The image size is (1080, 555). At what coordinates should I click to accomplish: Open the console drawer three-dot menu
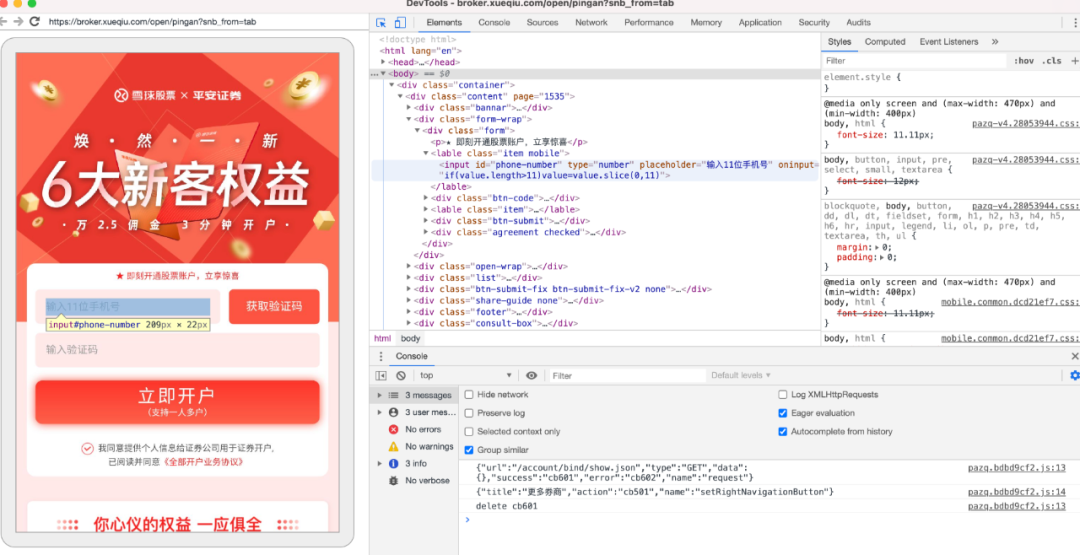[x=381, y=356]
